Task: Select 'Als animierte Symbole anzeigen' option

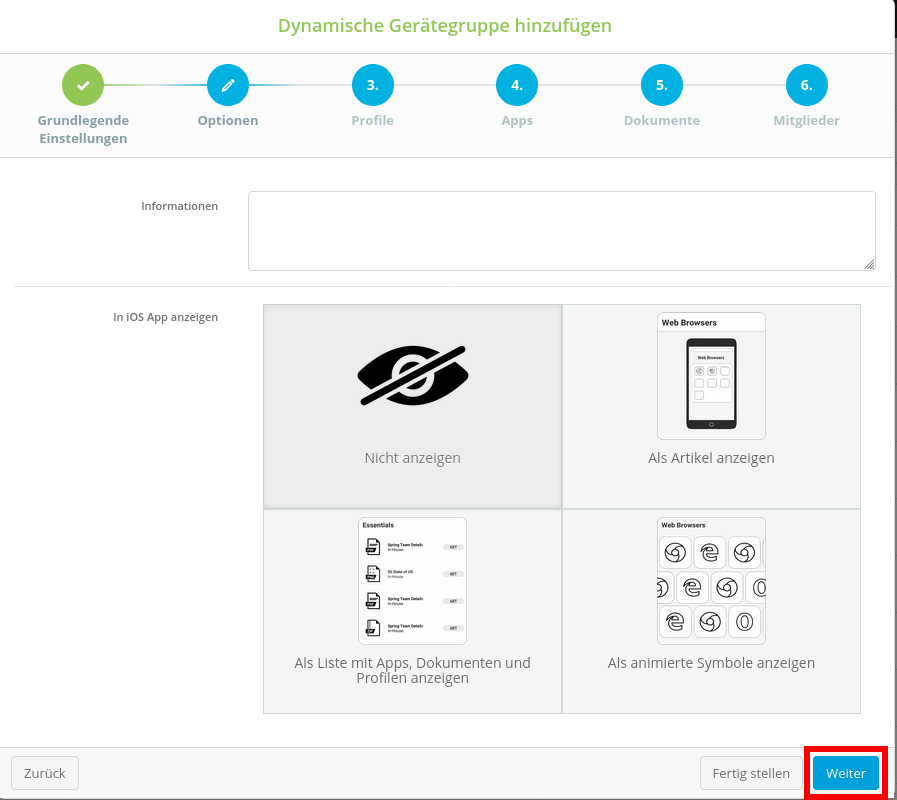Action: tap(711, 663)
